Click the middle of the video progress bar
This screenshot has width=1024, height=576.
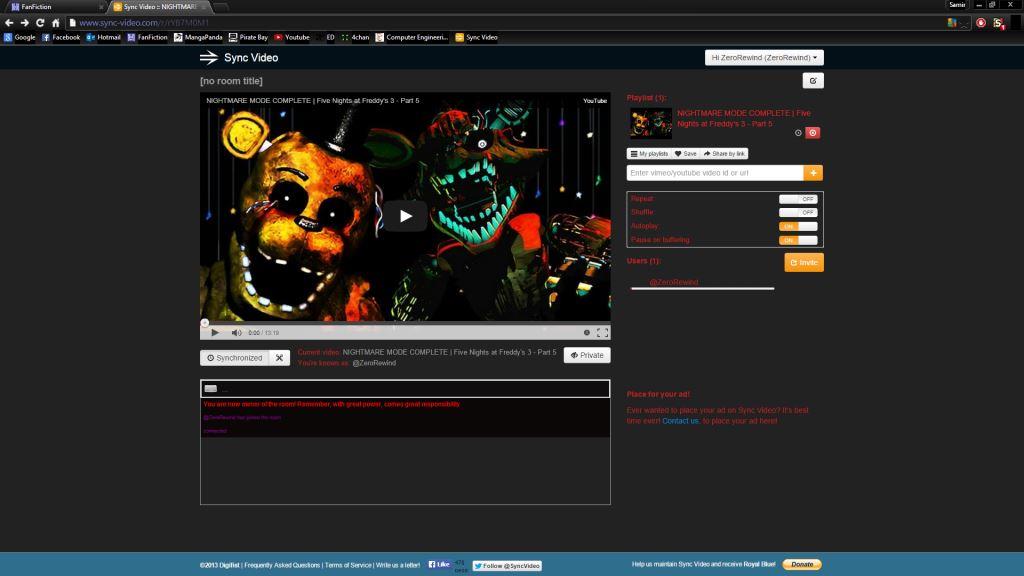point(405,323)
